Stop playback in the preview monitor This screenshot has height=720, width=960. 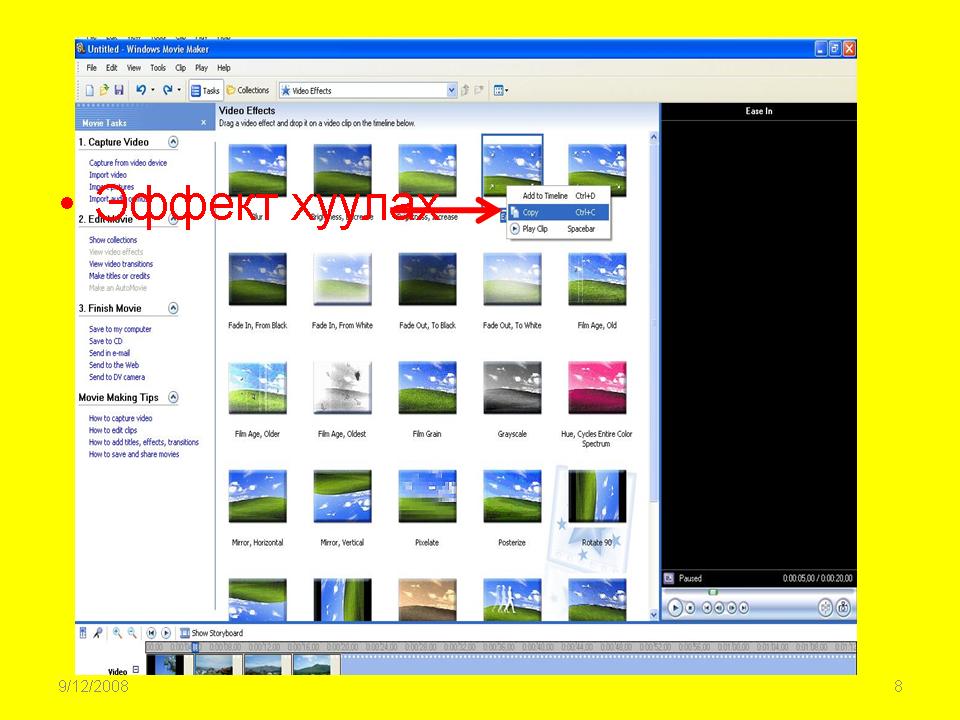click(x=690, y=607)
